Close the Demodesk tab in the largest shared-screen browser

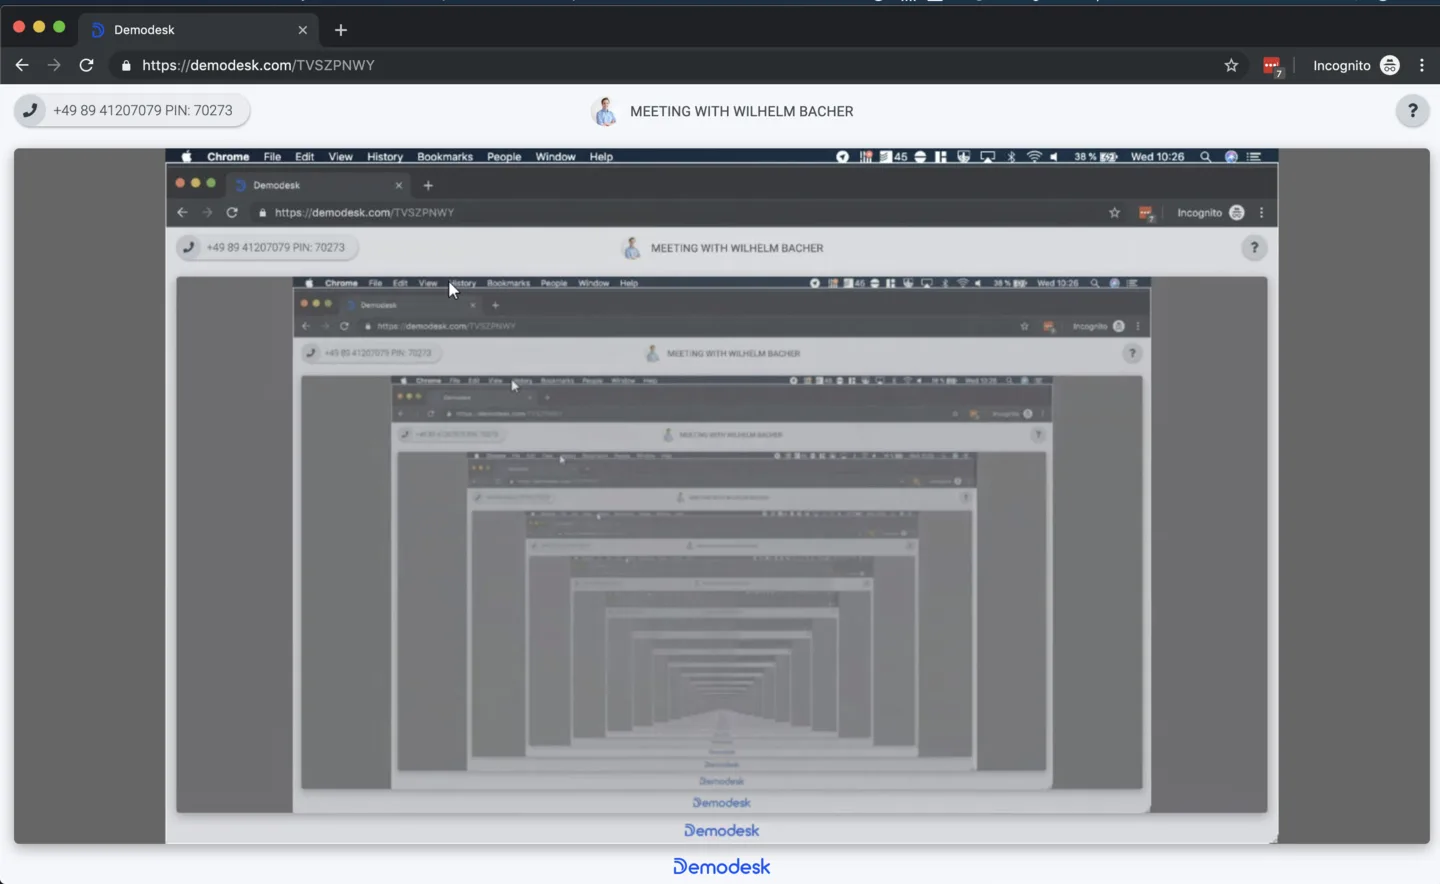(x=399, y=185)
